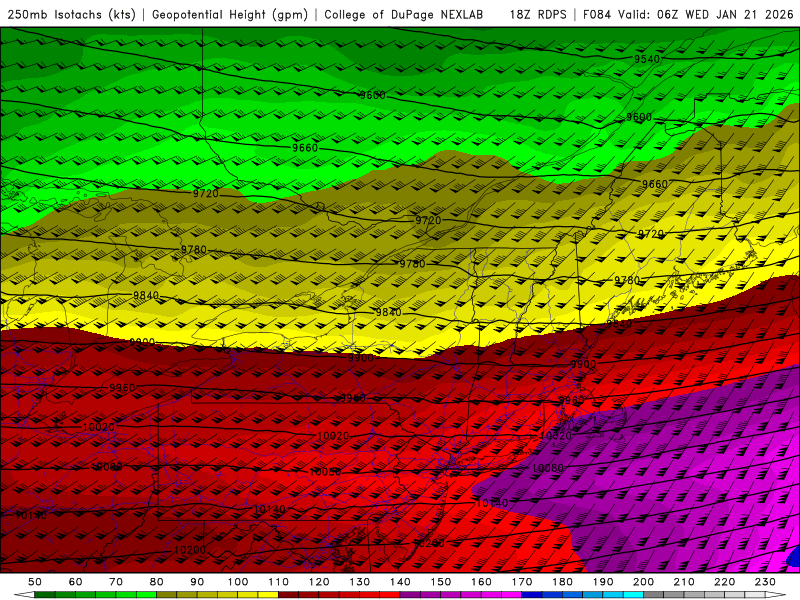Click the 9540 height contour label
This screenshot has width=800, height=600.
(647, 59)
